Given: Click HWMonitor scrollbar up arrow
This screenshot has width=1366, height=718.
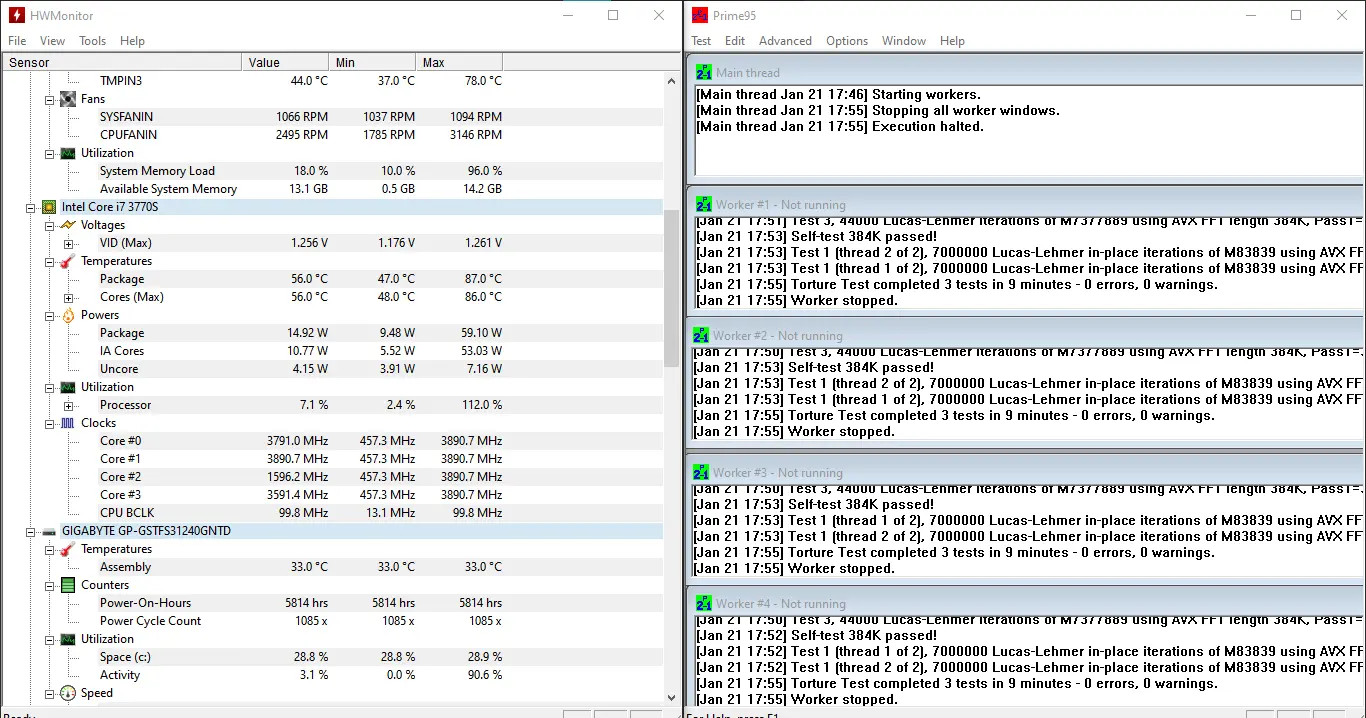Looking at the screenshot, I should click(672, 80).
